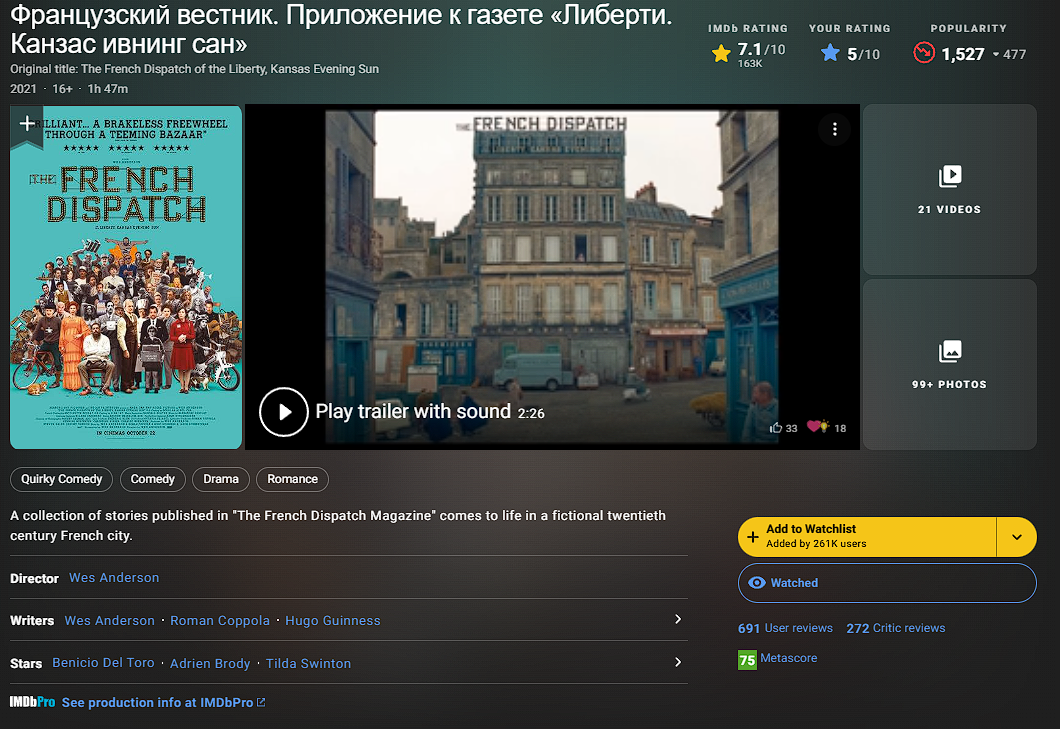Select the Romance genre chip
Viewport: 1060px width, 729px height.
(x=292, y=479)
